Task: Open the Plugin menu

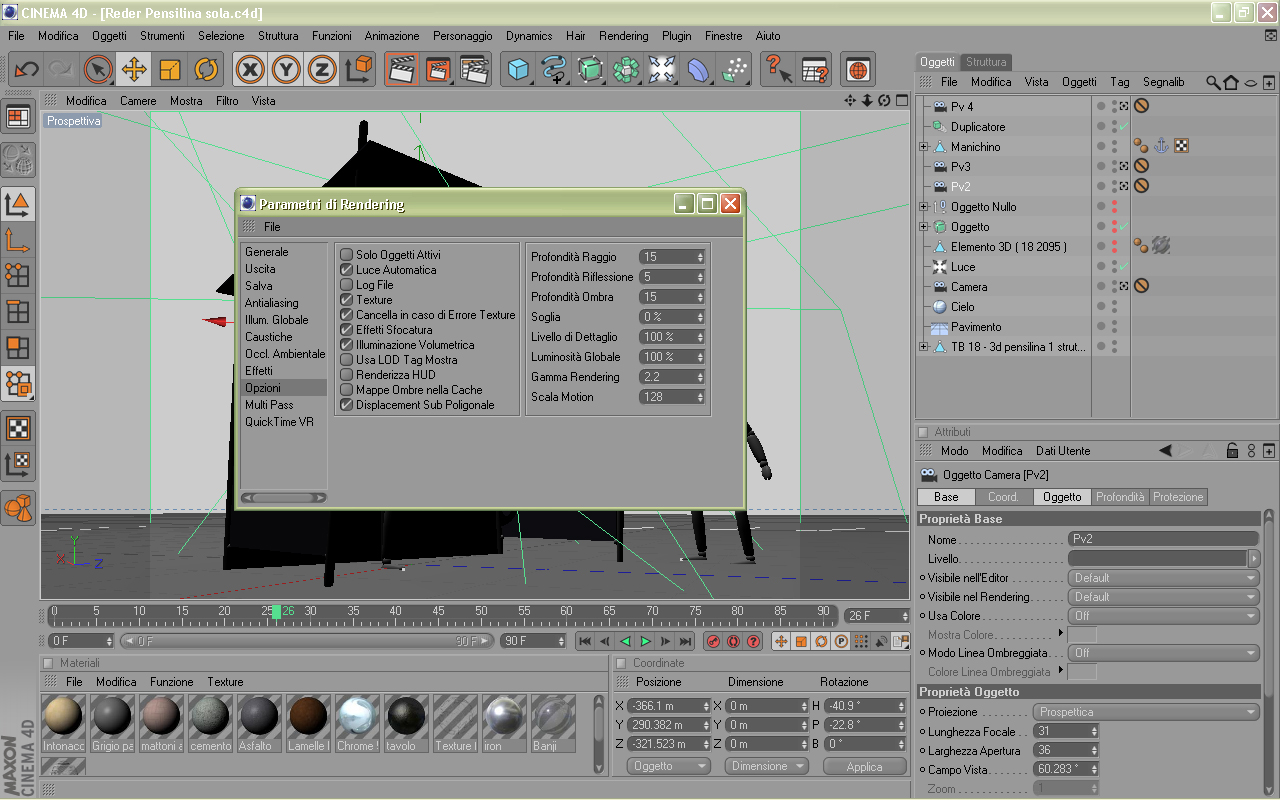Action: pyautogui.click(x=677, y=36)
